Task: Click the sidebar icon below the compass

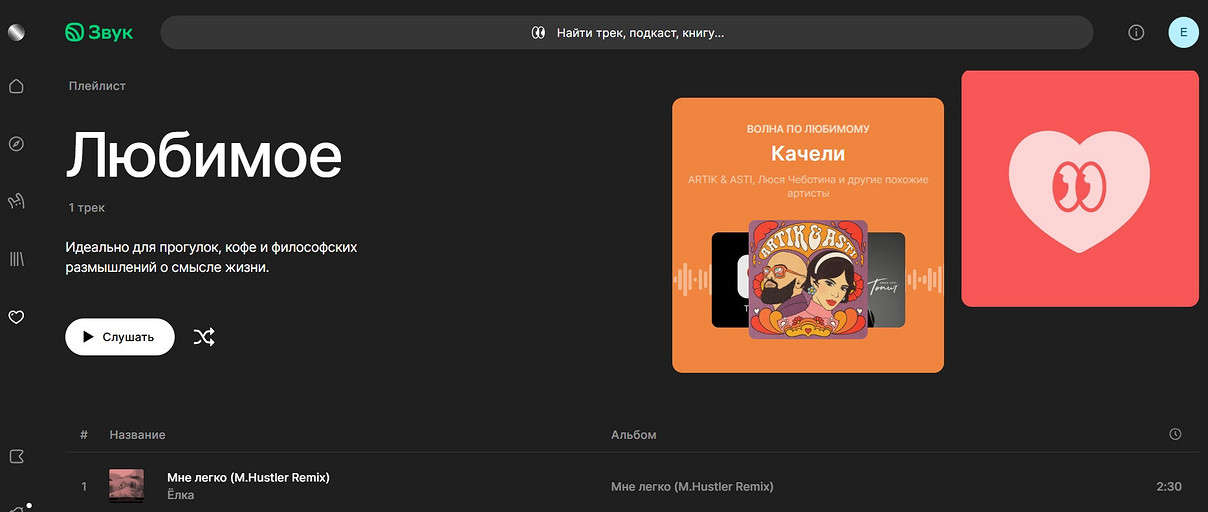Action: click(16, 202)
